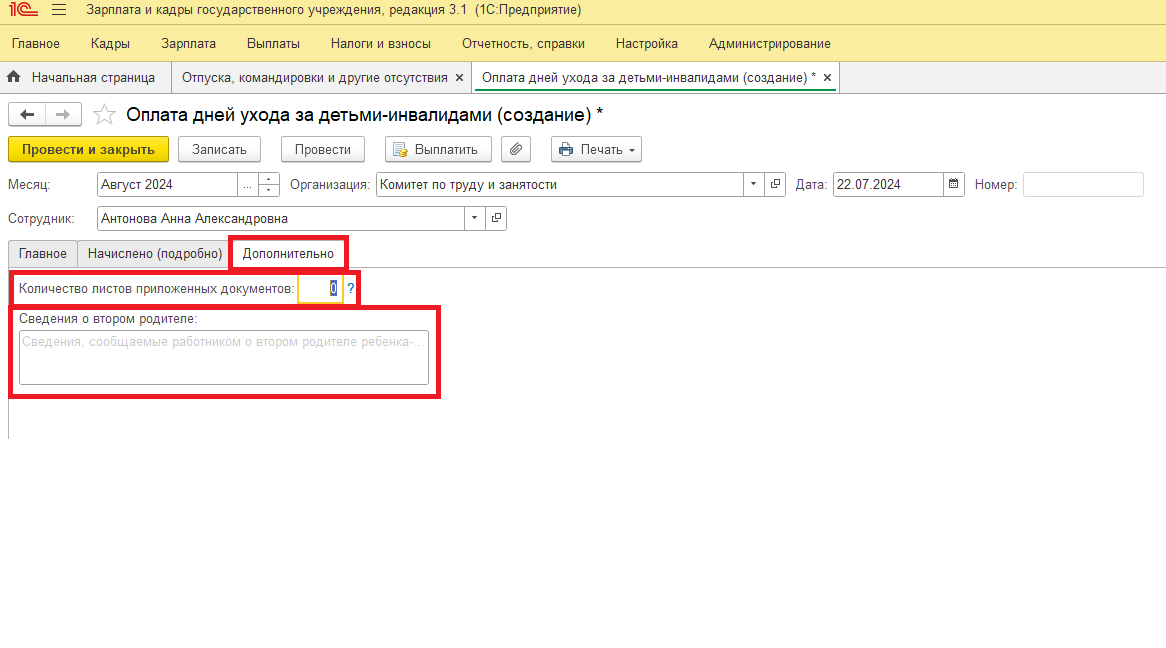The width and height of the screenshot is (1166, 648).
Task: Click the Сведения о втором родителе text area
Action: 224,358
